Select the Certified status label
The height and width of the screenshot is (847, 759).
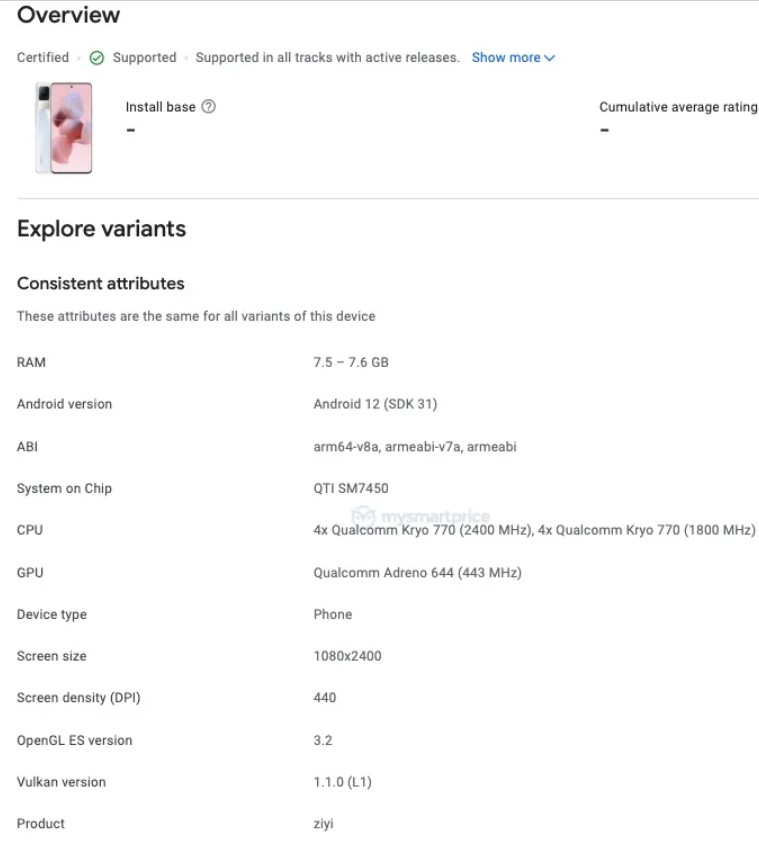[43, 58]
